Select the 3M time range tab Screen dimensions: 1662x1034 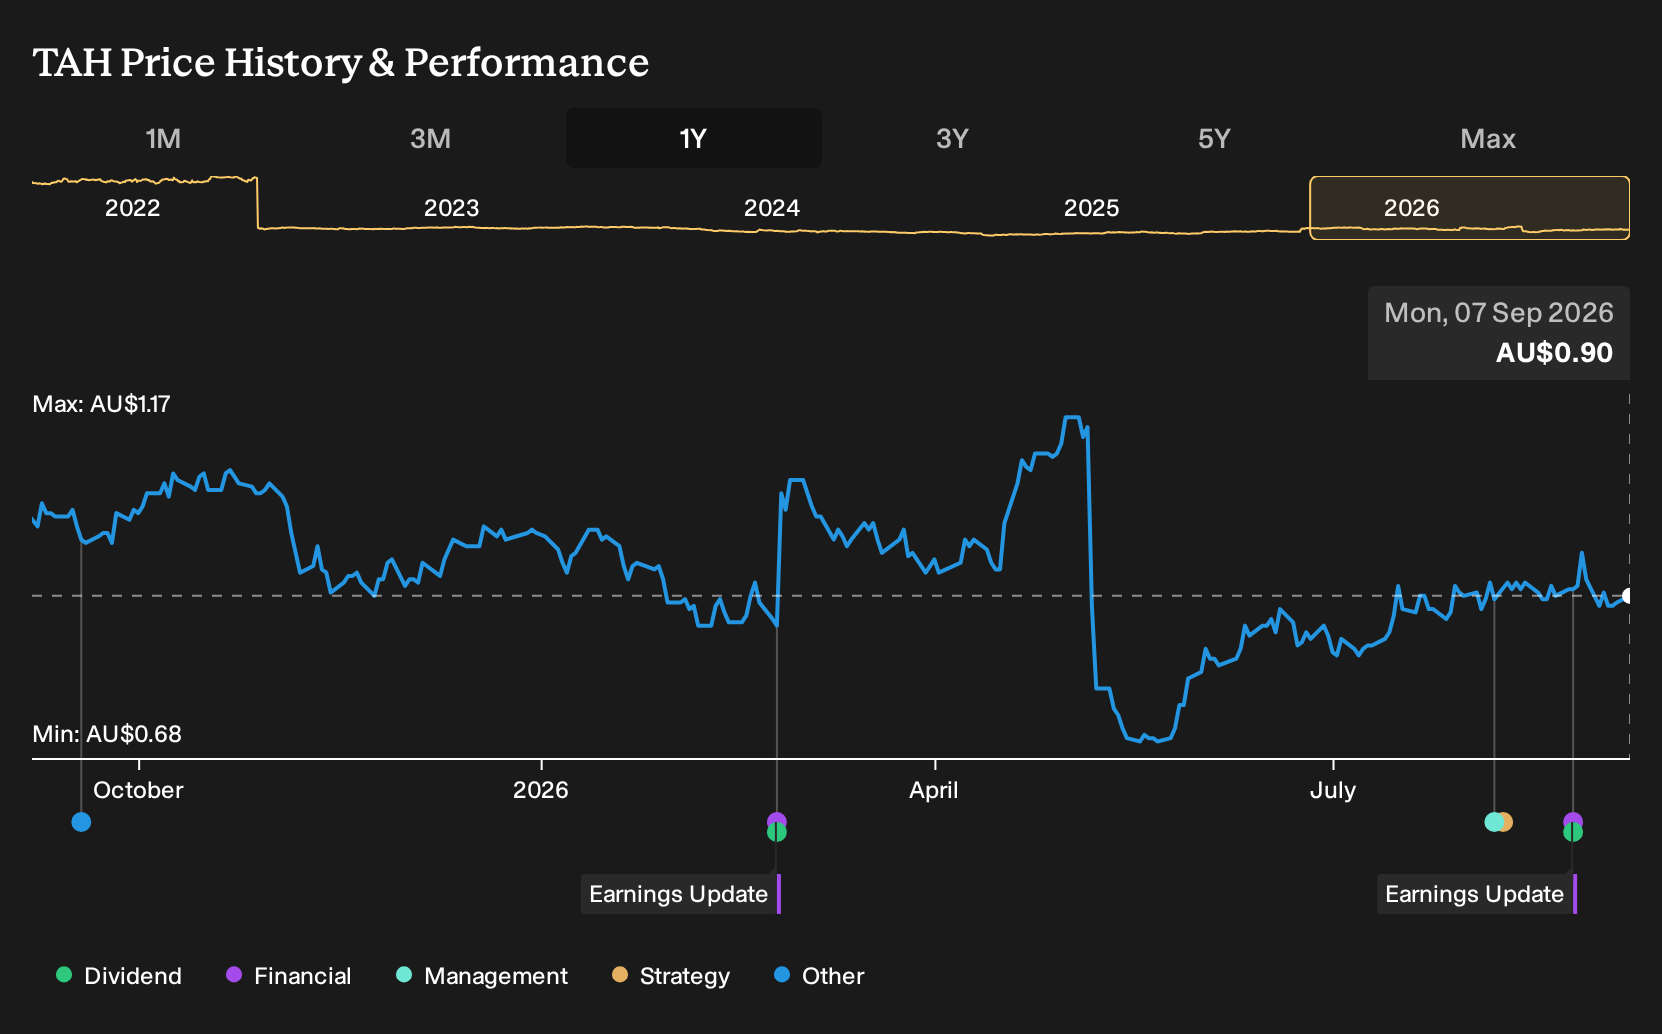tap(430, 138)
